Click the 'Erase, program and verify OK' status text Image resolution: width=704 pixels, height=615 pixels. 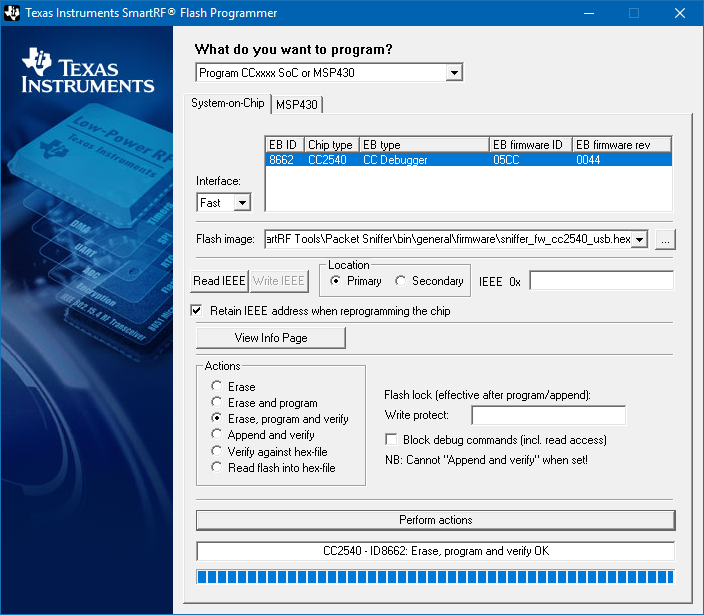(480, 551)
